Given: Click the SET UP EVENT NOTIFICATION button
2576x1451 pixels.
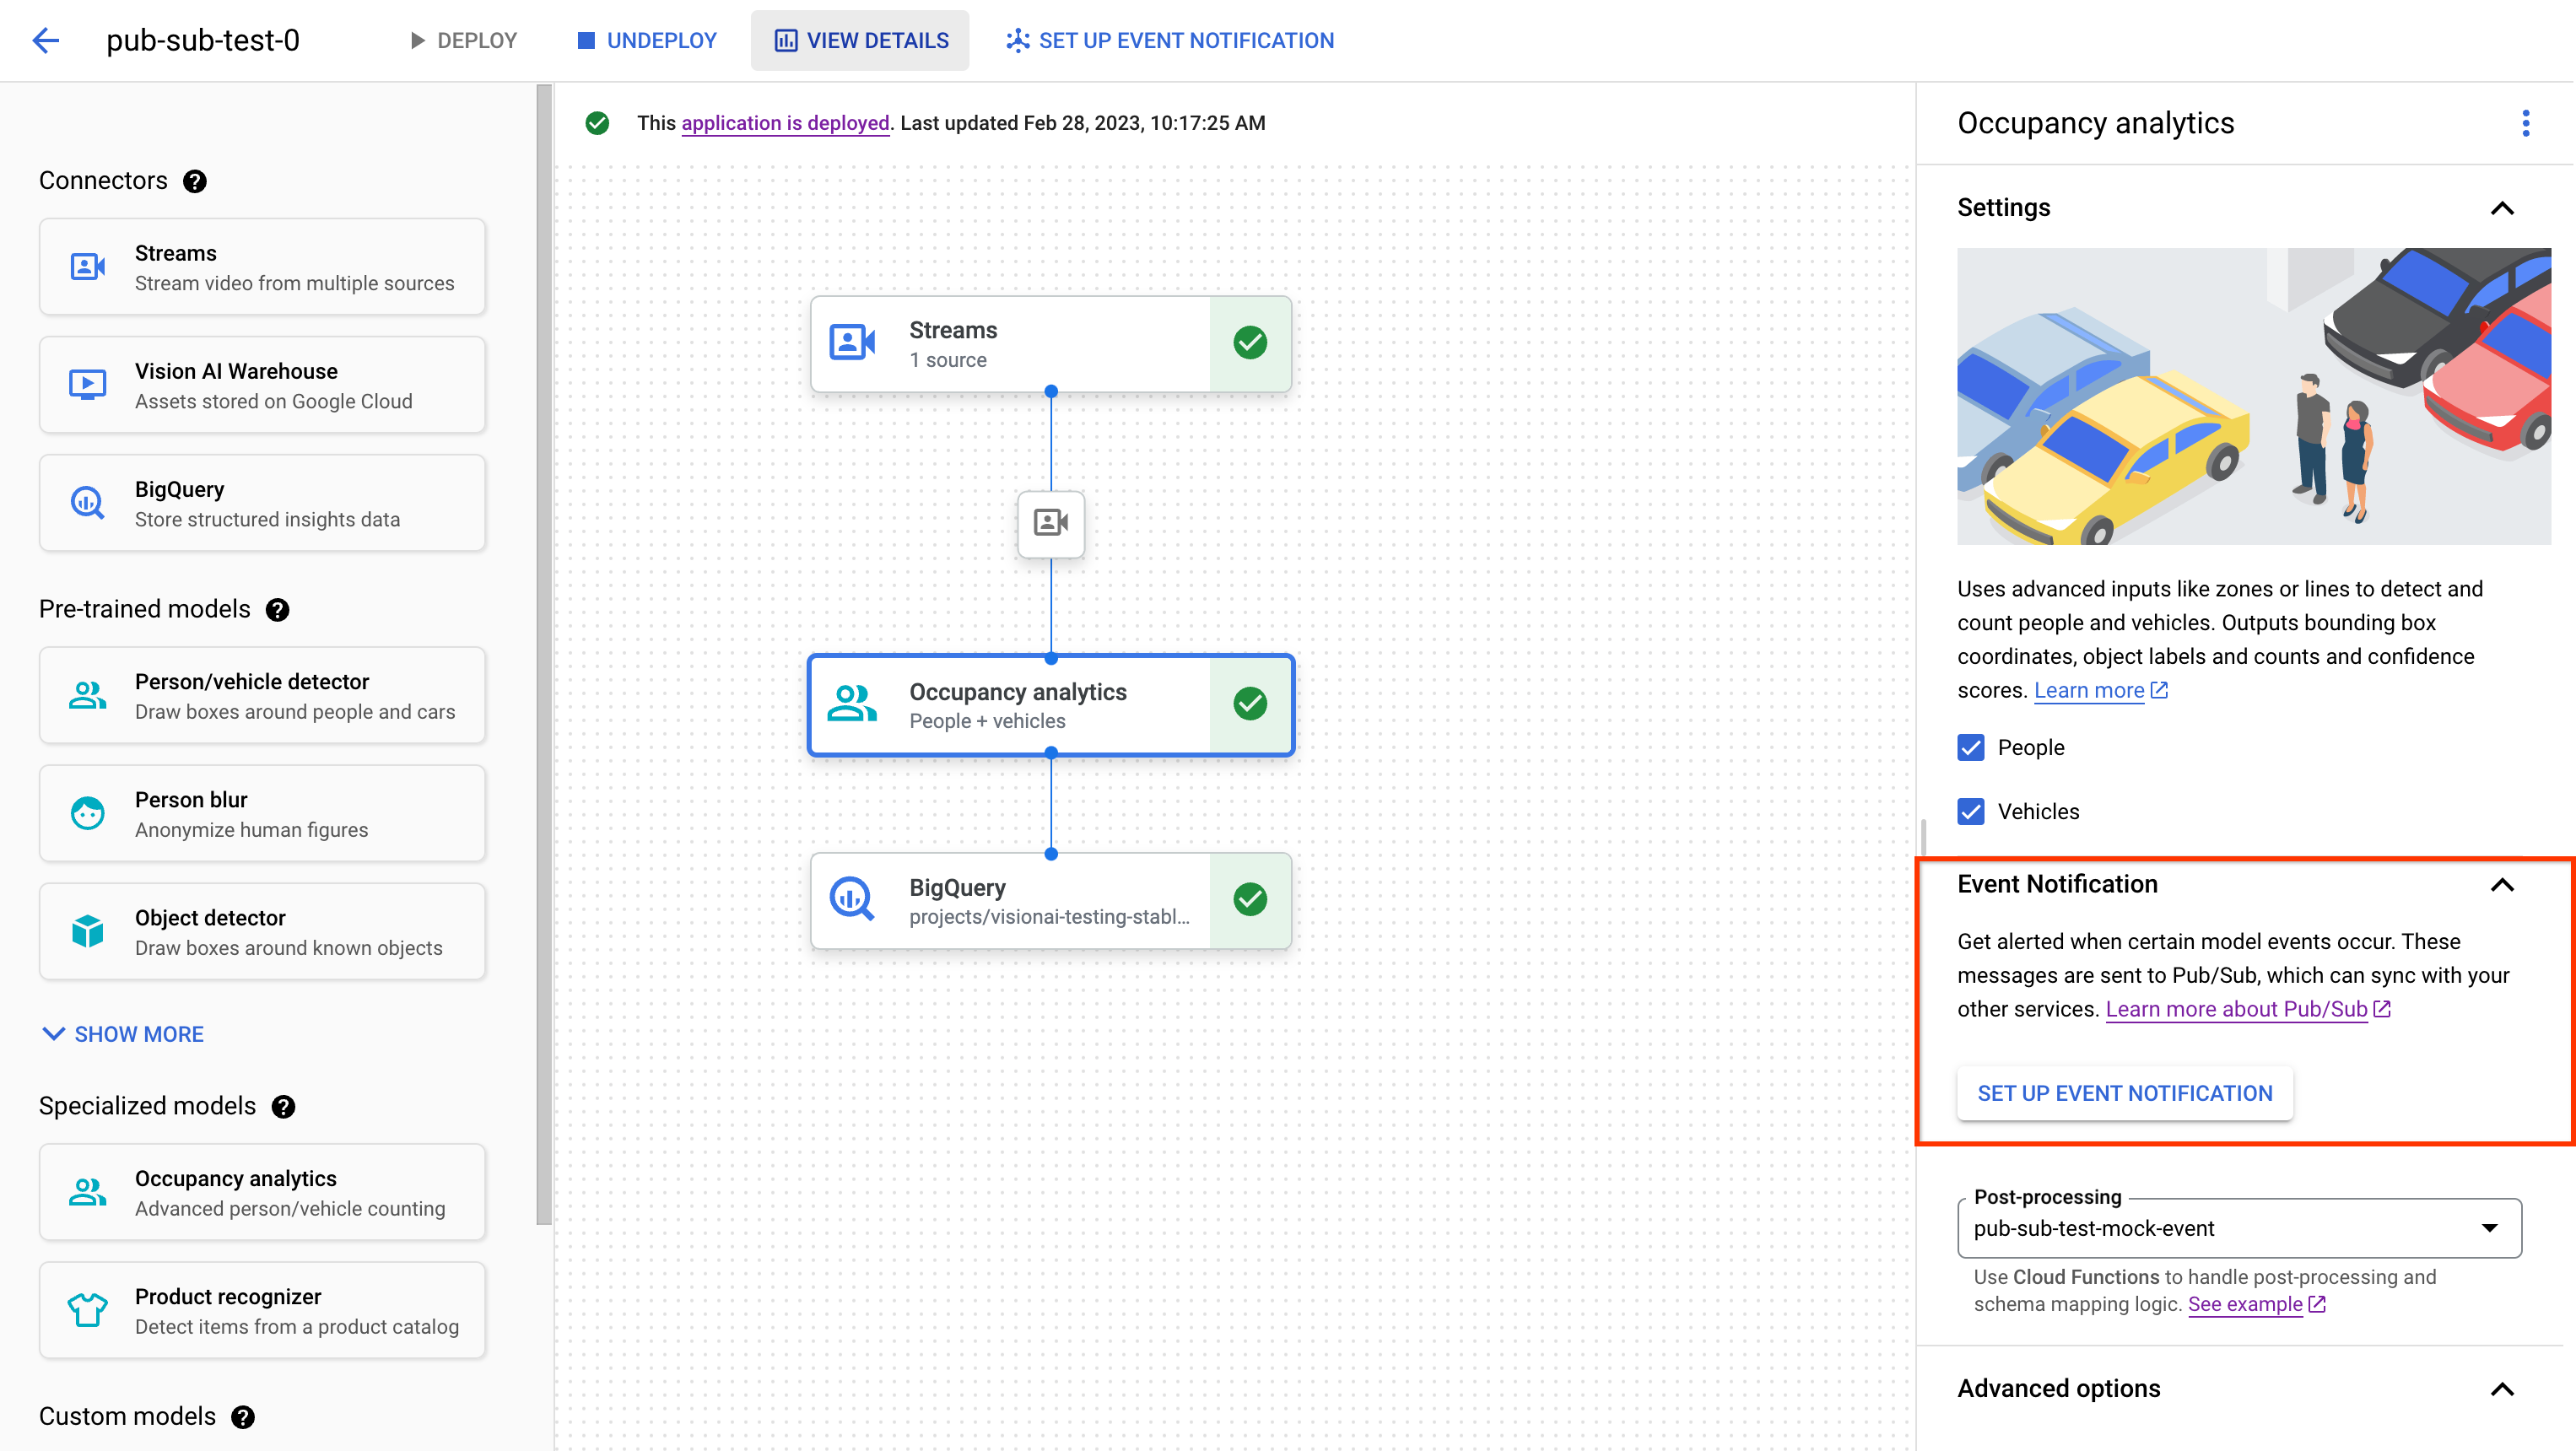Looking at the screenshot, I should click(2125, 1092).
